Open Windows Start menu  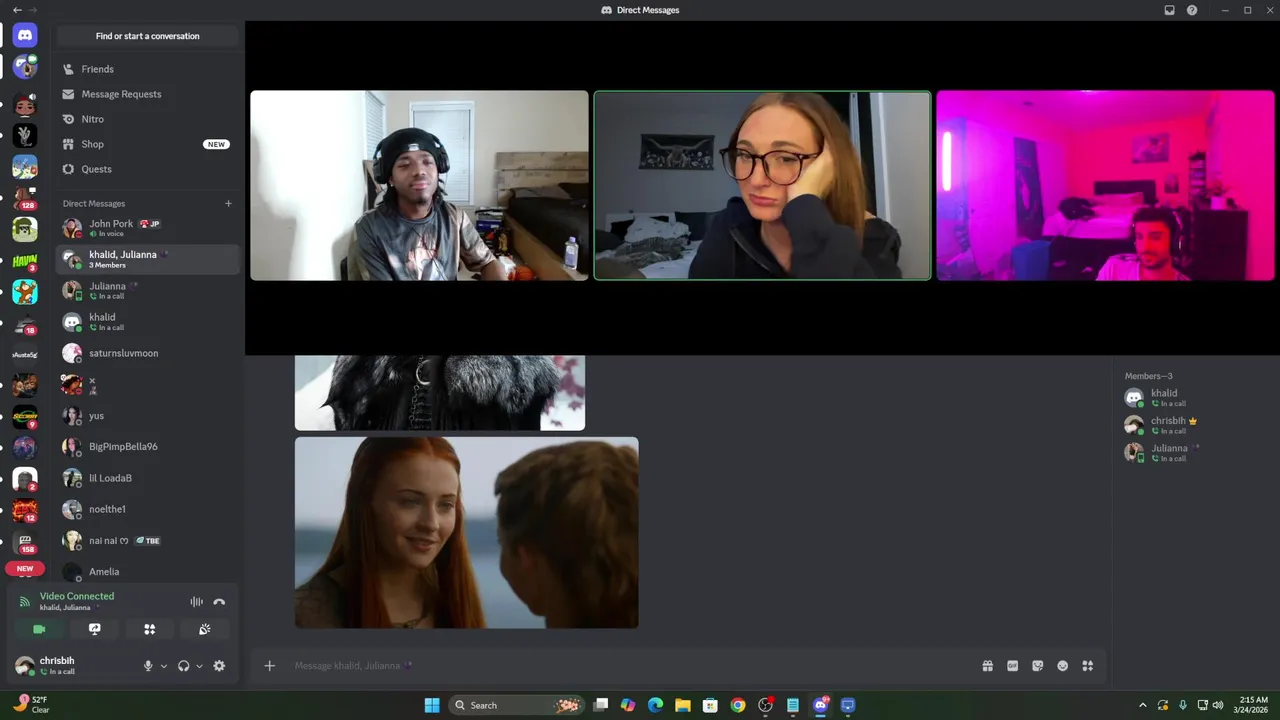(432, 705)
